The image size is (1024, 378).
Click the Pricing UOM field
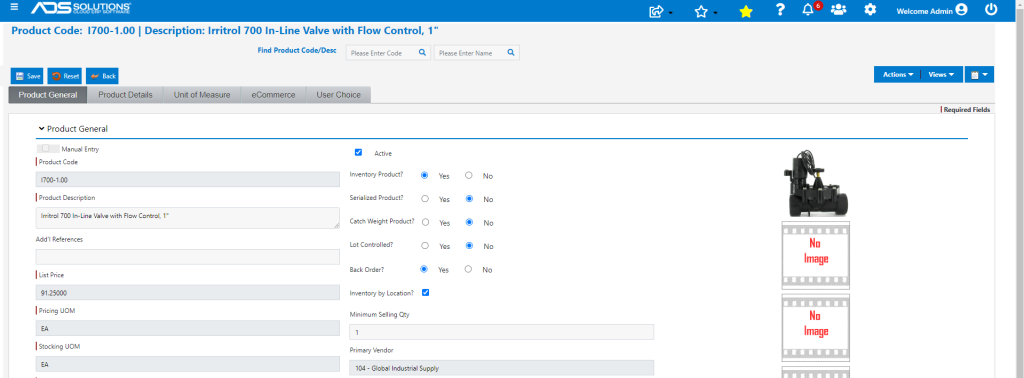pos(187,328)
